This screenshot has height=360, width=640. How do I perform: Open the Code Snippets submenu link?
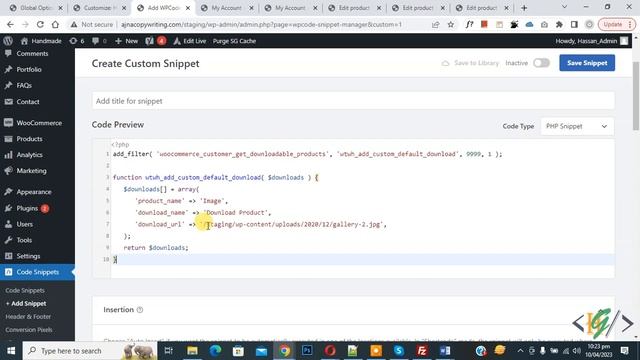25,290
